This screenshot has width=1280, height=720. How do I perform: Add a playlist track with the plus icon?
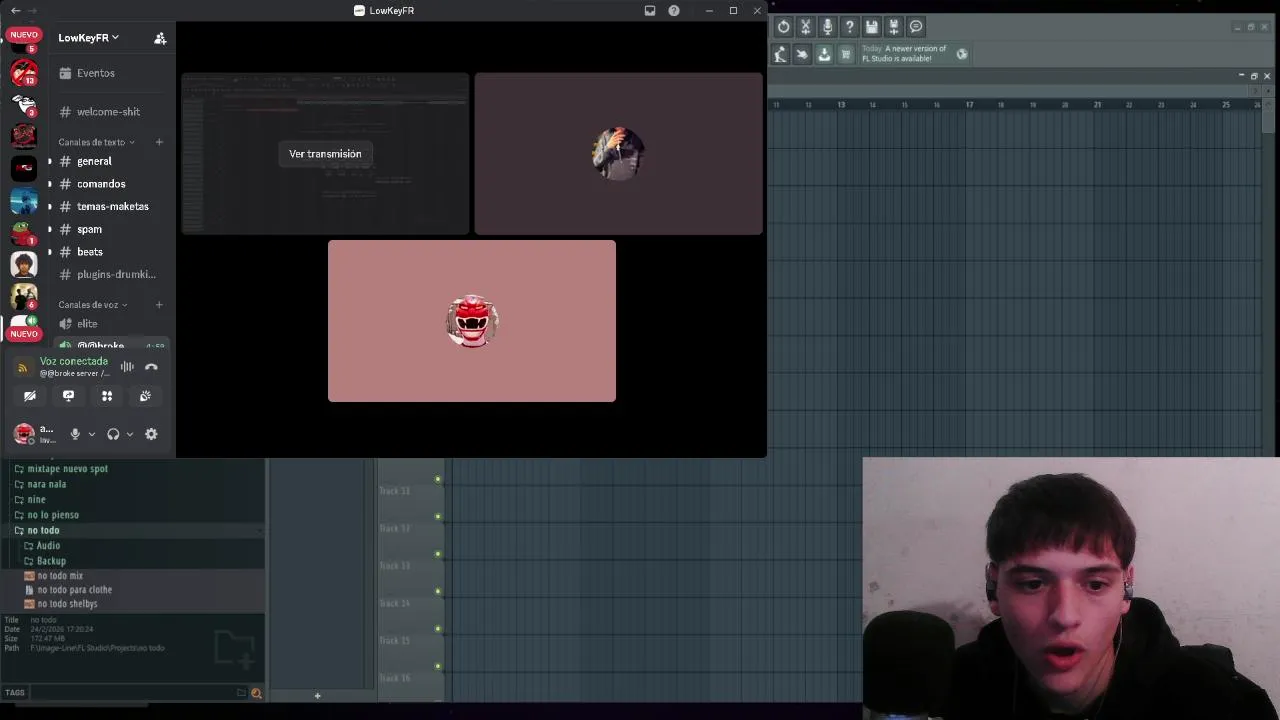(317, 696)
